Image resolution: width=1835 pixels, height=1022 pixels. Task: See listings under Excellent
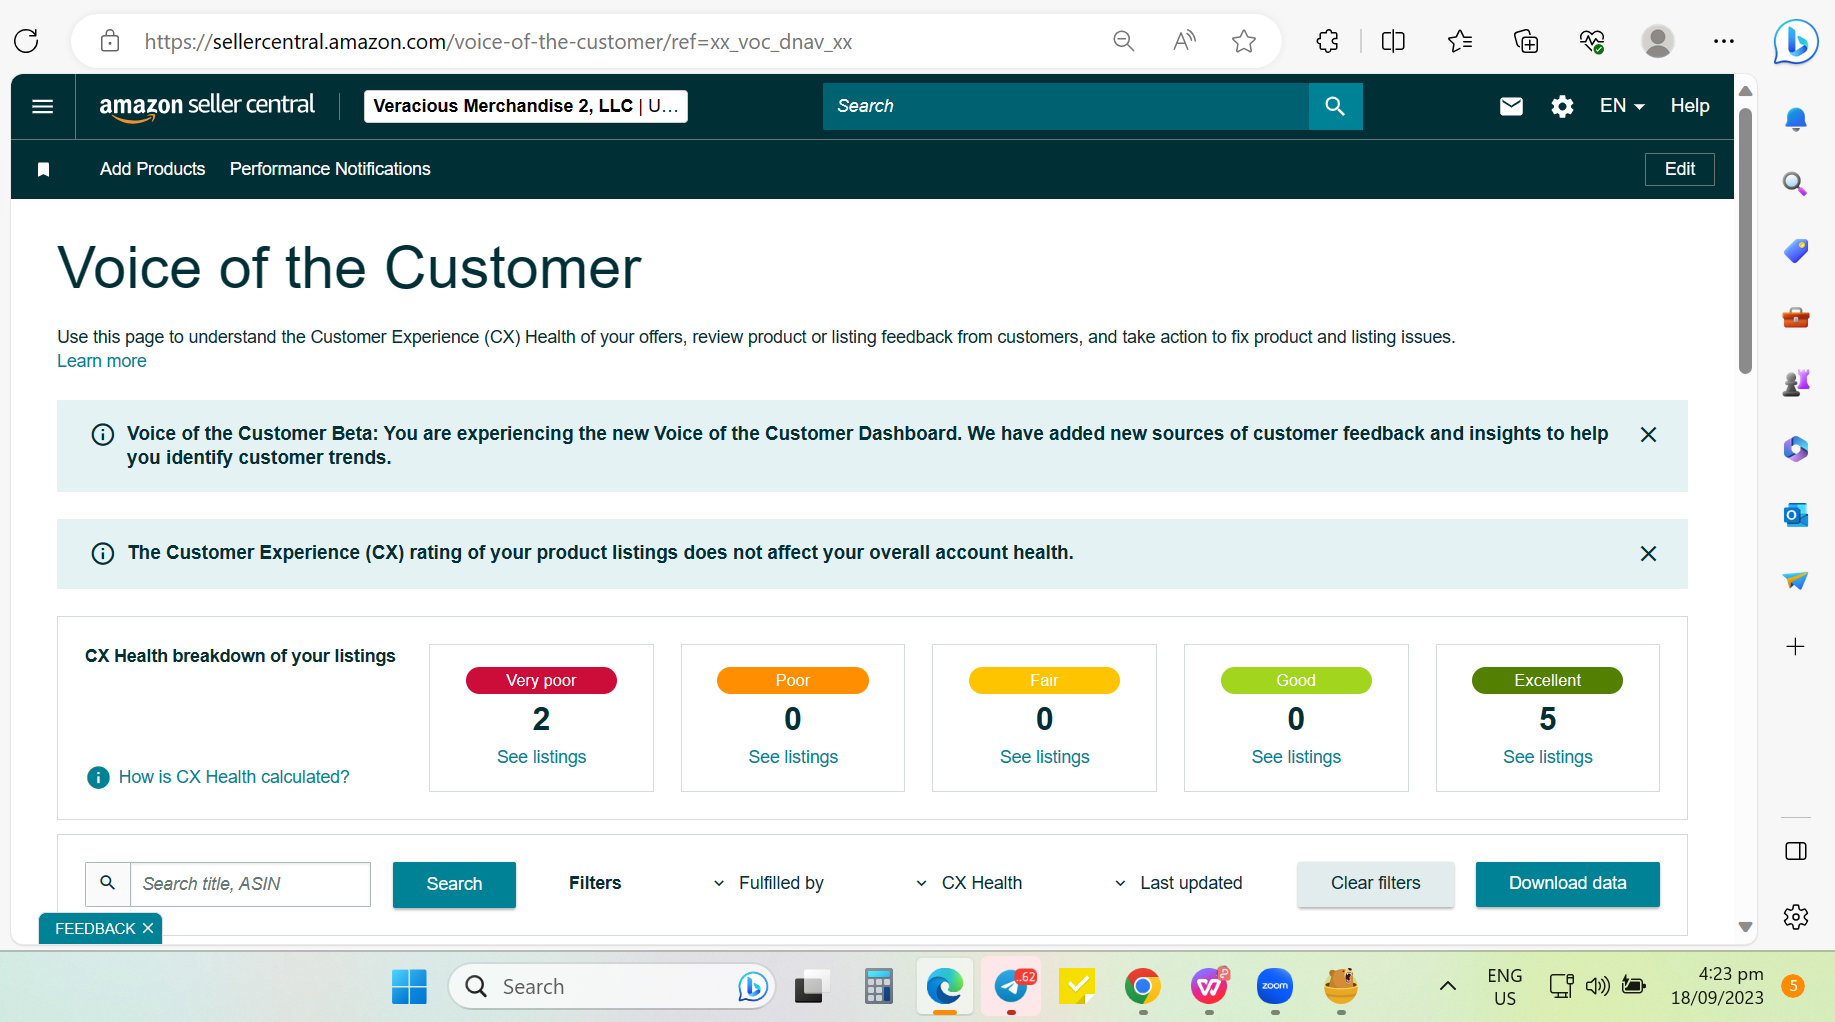click(1547, 757)
